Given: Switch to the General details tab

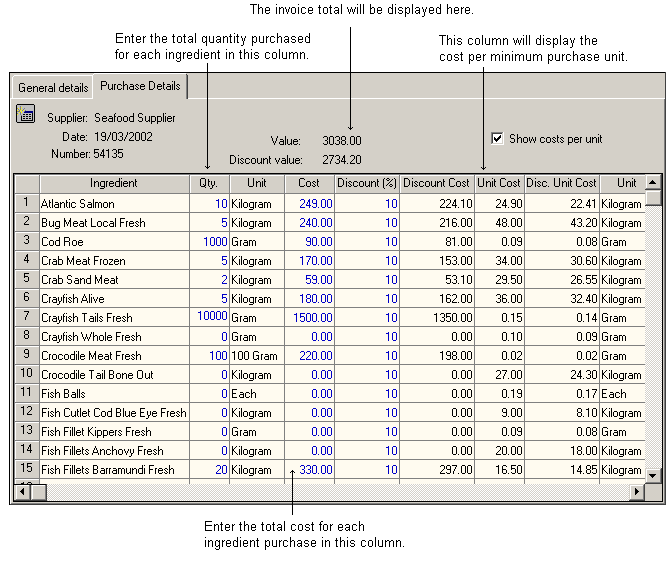Looking at the screenshot, I should click(x=53, y=88).
